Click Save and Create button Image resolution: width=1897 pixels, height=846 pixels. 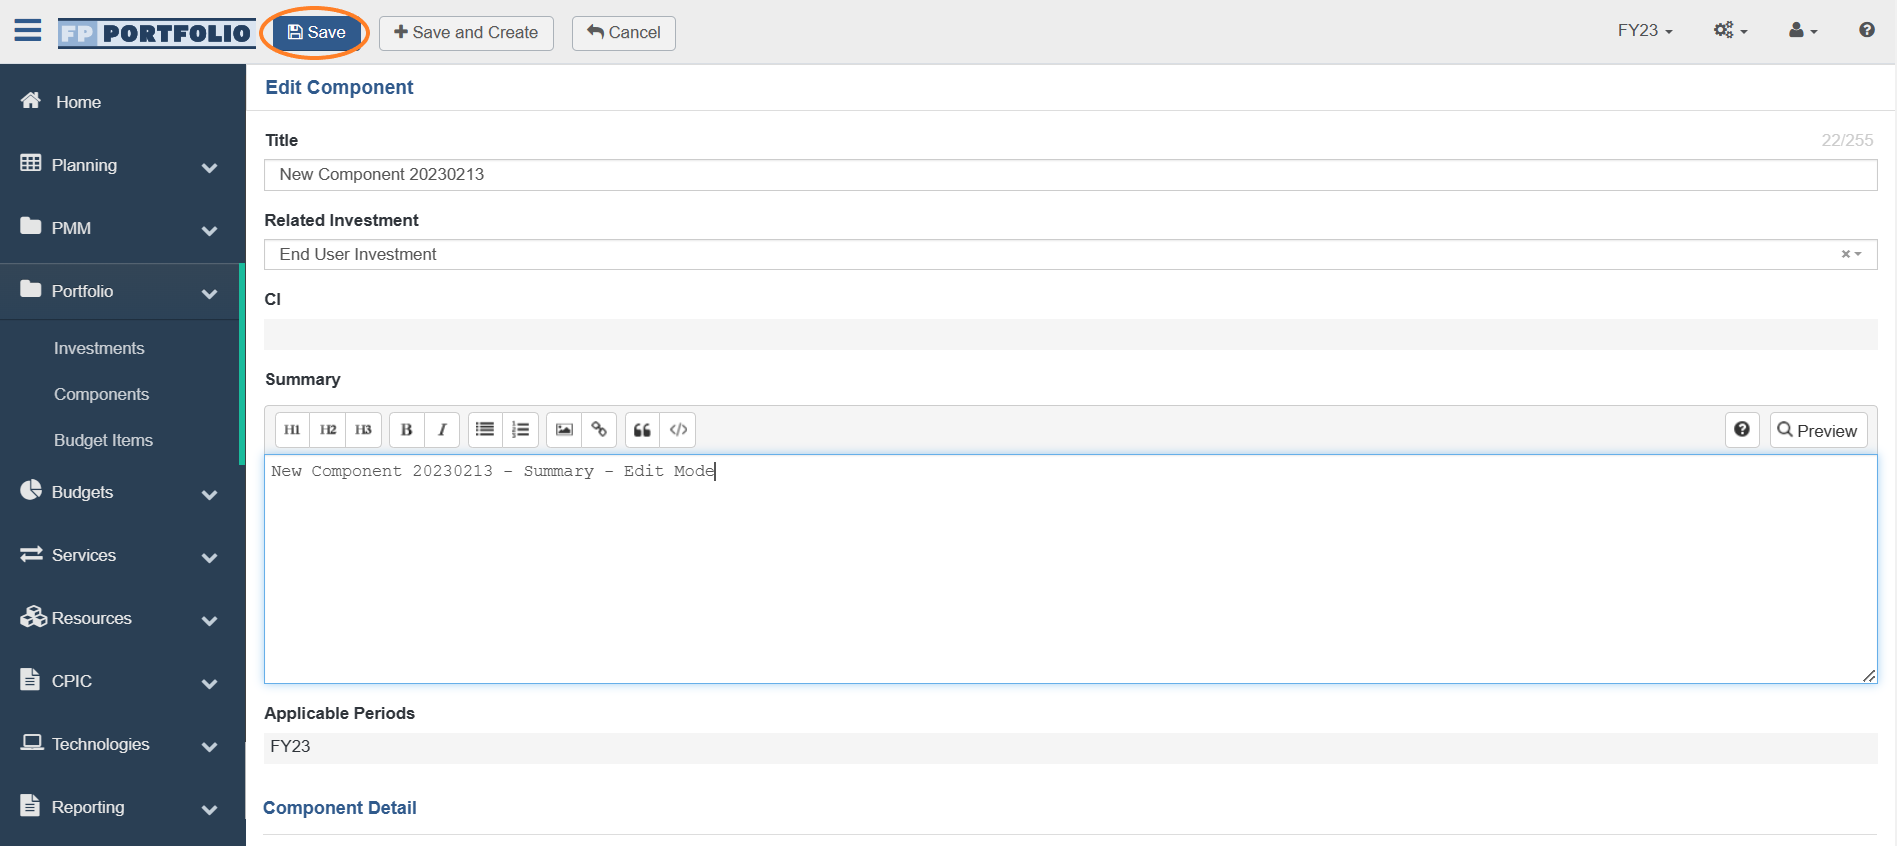point(466,33)
